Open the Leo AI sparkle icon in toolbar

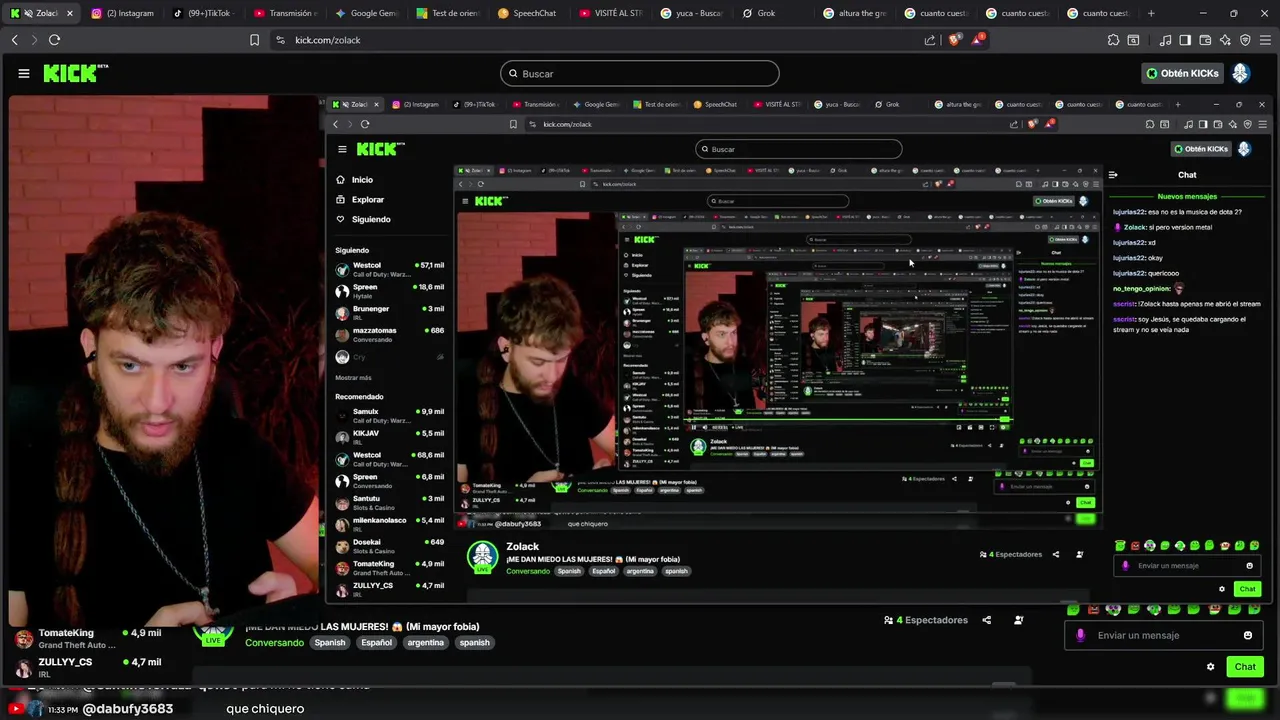(x=1225, y=40)
